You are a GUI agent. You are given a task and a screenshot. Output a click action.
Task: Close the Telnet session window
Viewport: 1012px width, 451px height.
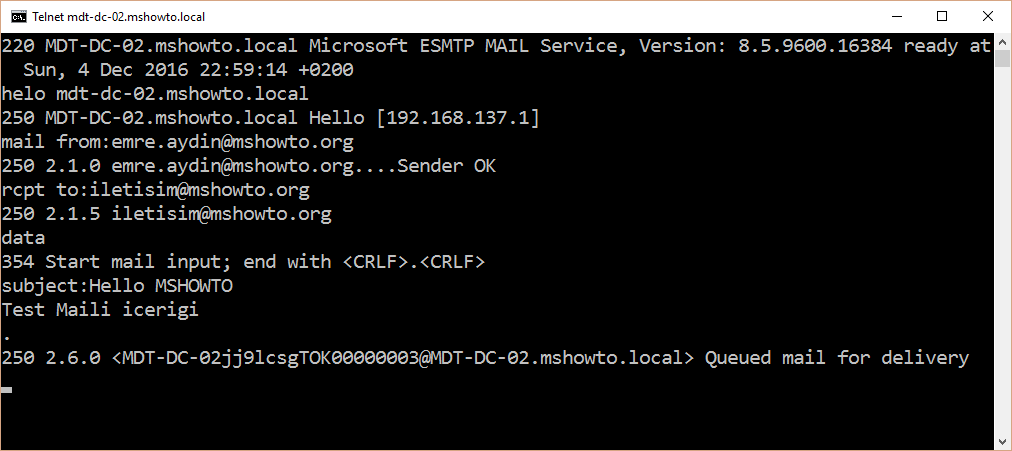[987, 16]
